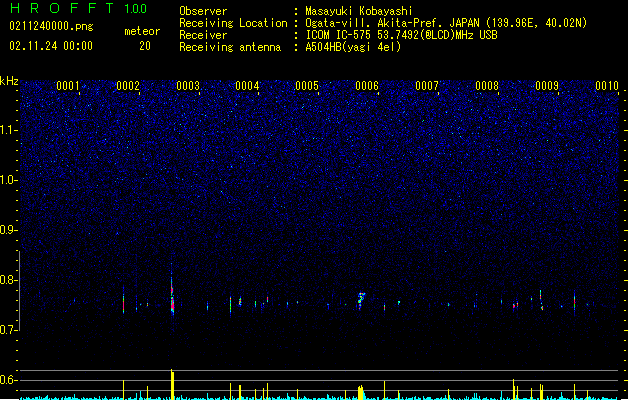Click time marker 0003

188,86
